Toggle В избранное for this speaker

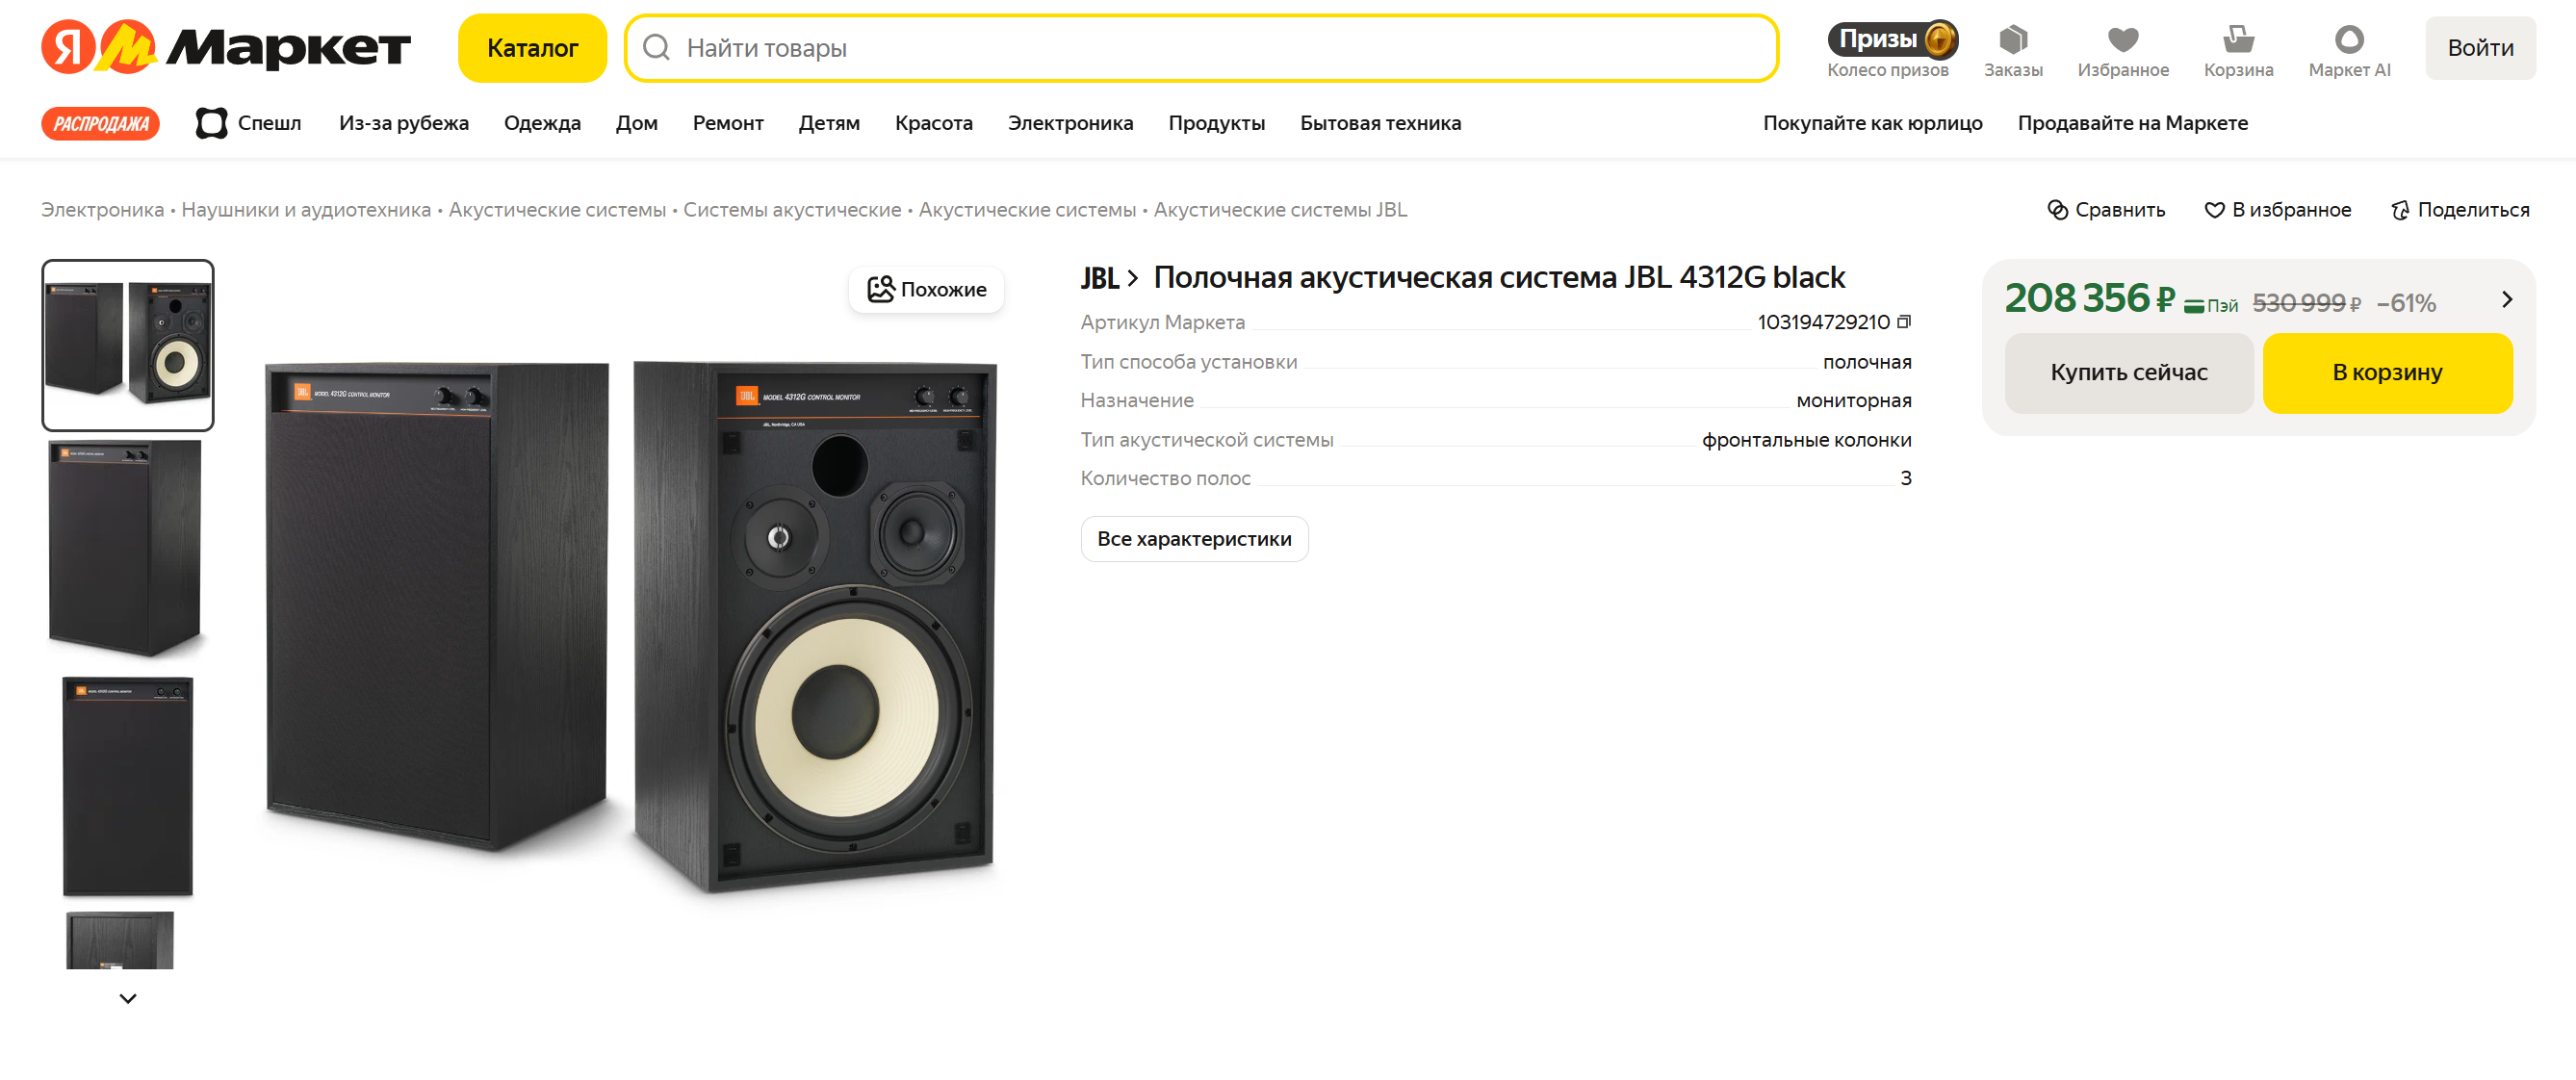coord(2277,210)
